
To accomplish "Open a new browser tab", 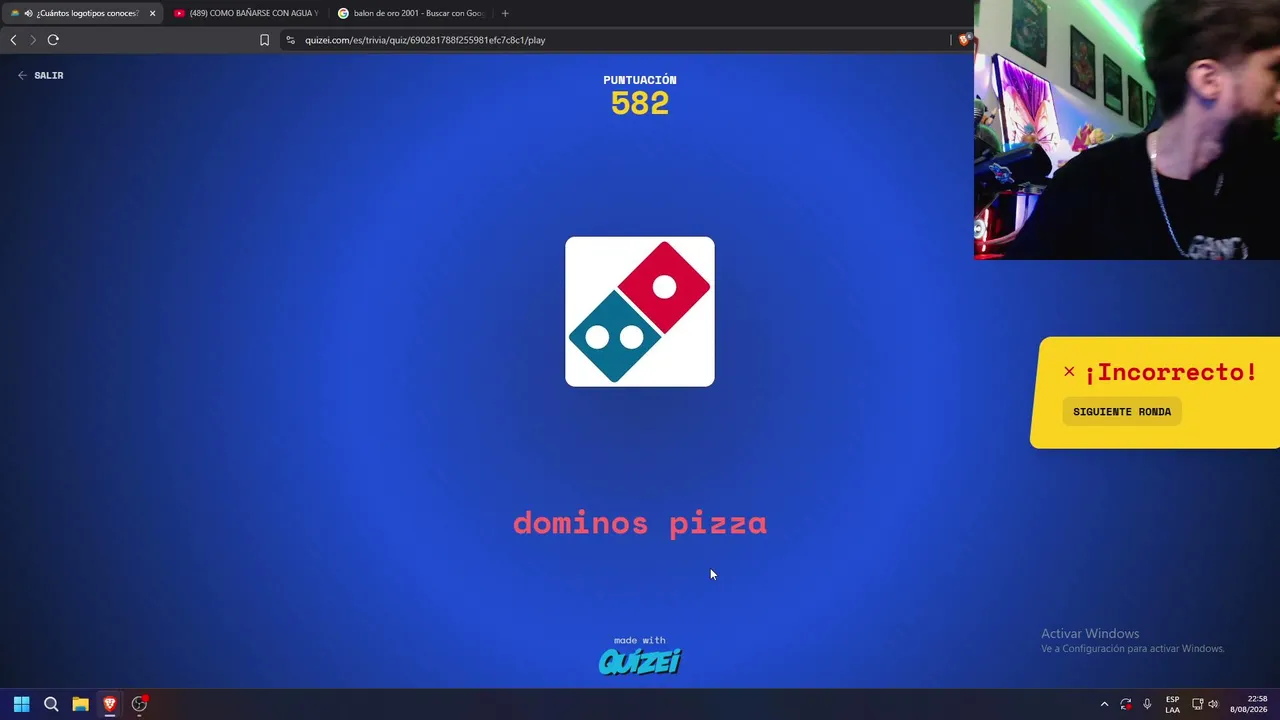I will 505,13.
